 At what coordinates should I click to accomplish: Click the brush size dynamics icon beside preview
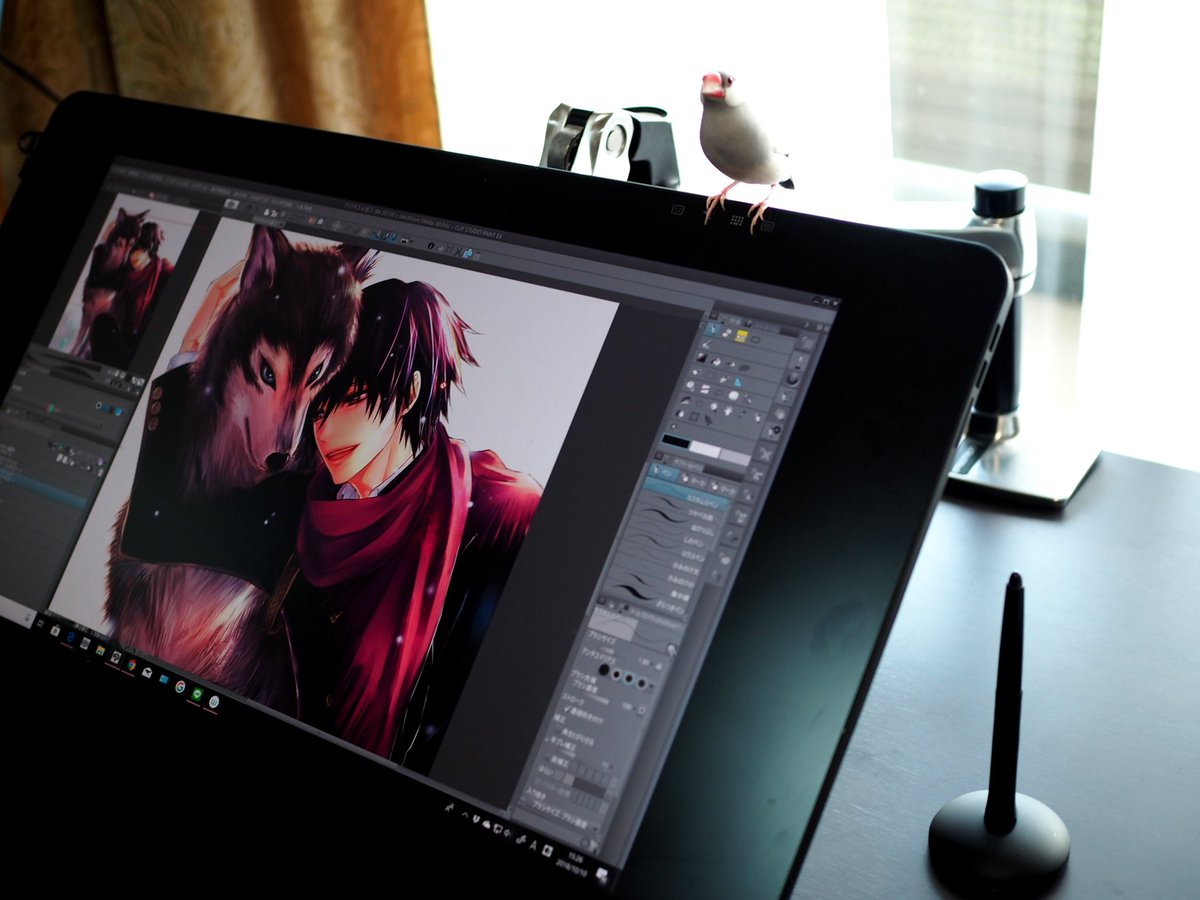[x=672, y=649]
